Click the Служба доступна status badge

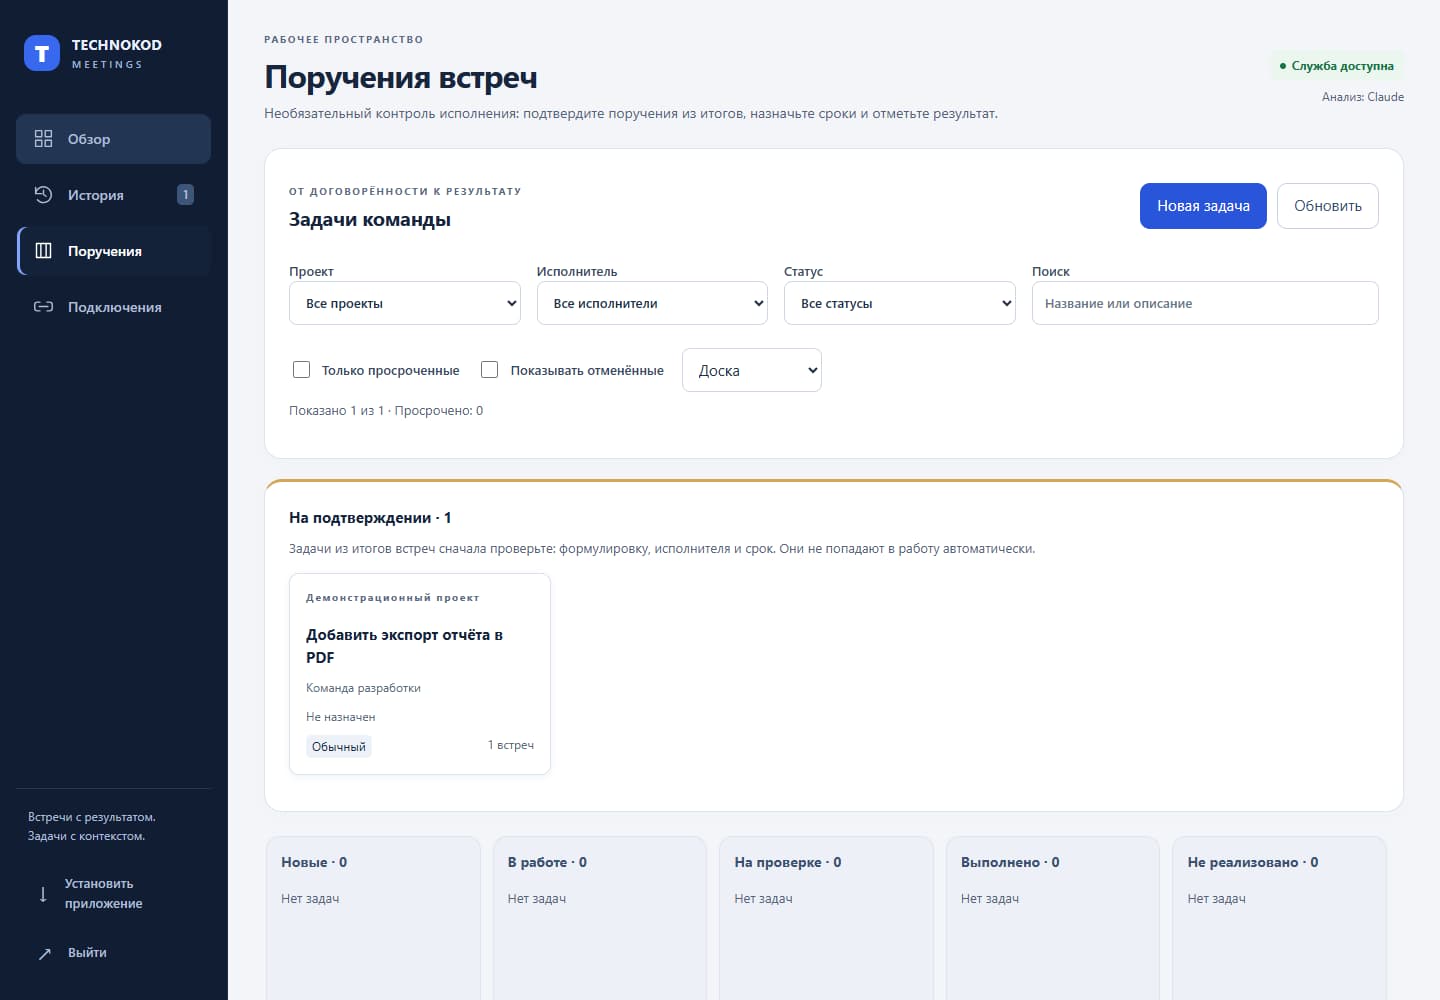coord(1336,66)
